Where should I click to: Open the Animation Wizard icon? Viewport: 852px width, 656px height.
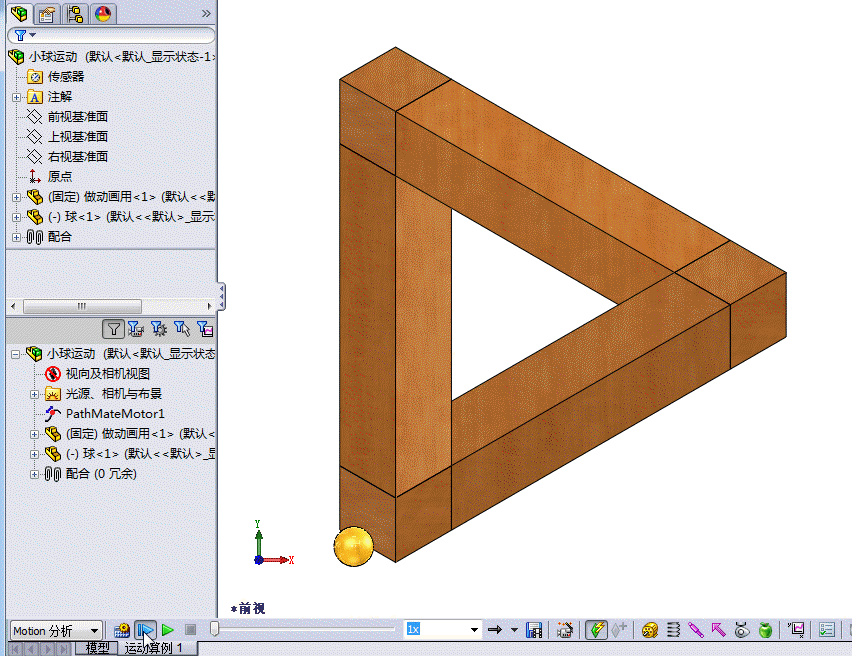tap(565, 630)
